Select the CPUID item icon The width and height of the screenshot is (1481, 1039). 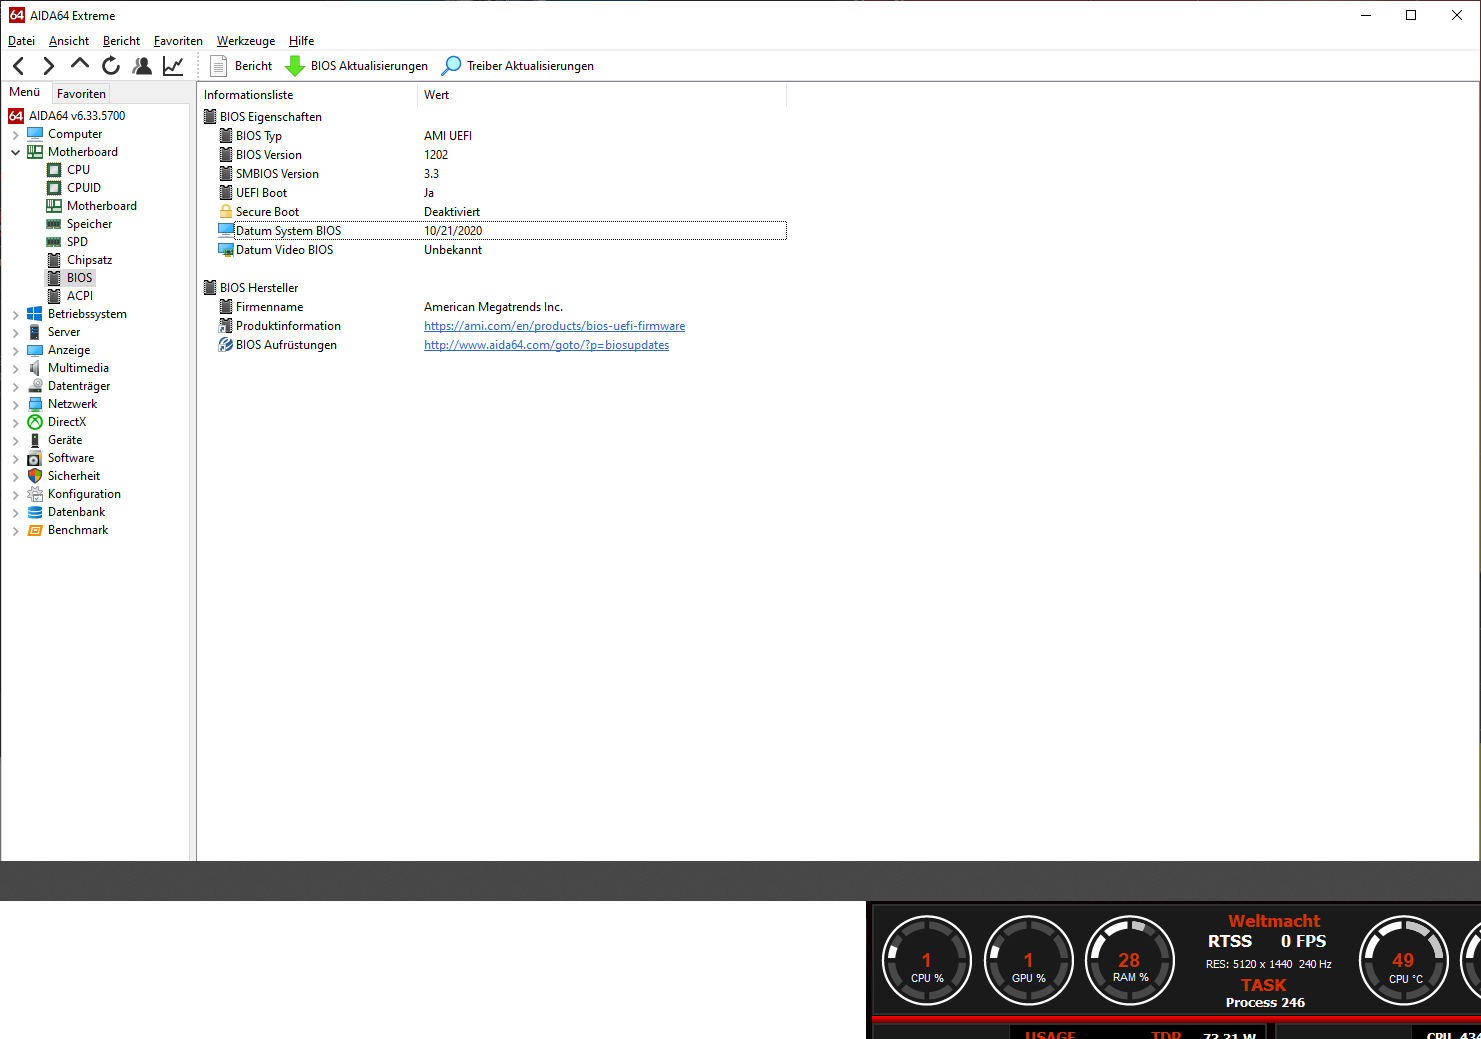[x=54, y=188]
